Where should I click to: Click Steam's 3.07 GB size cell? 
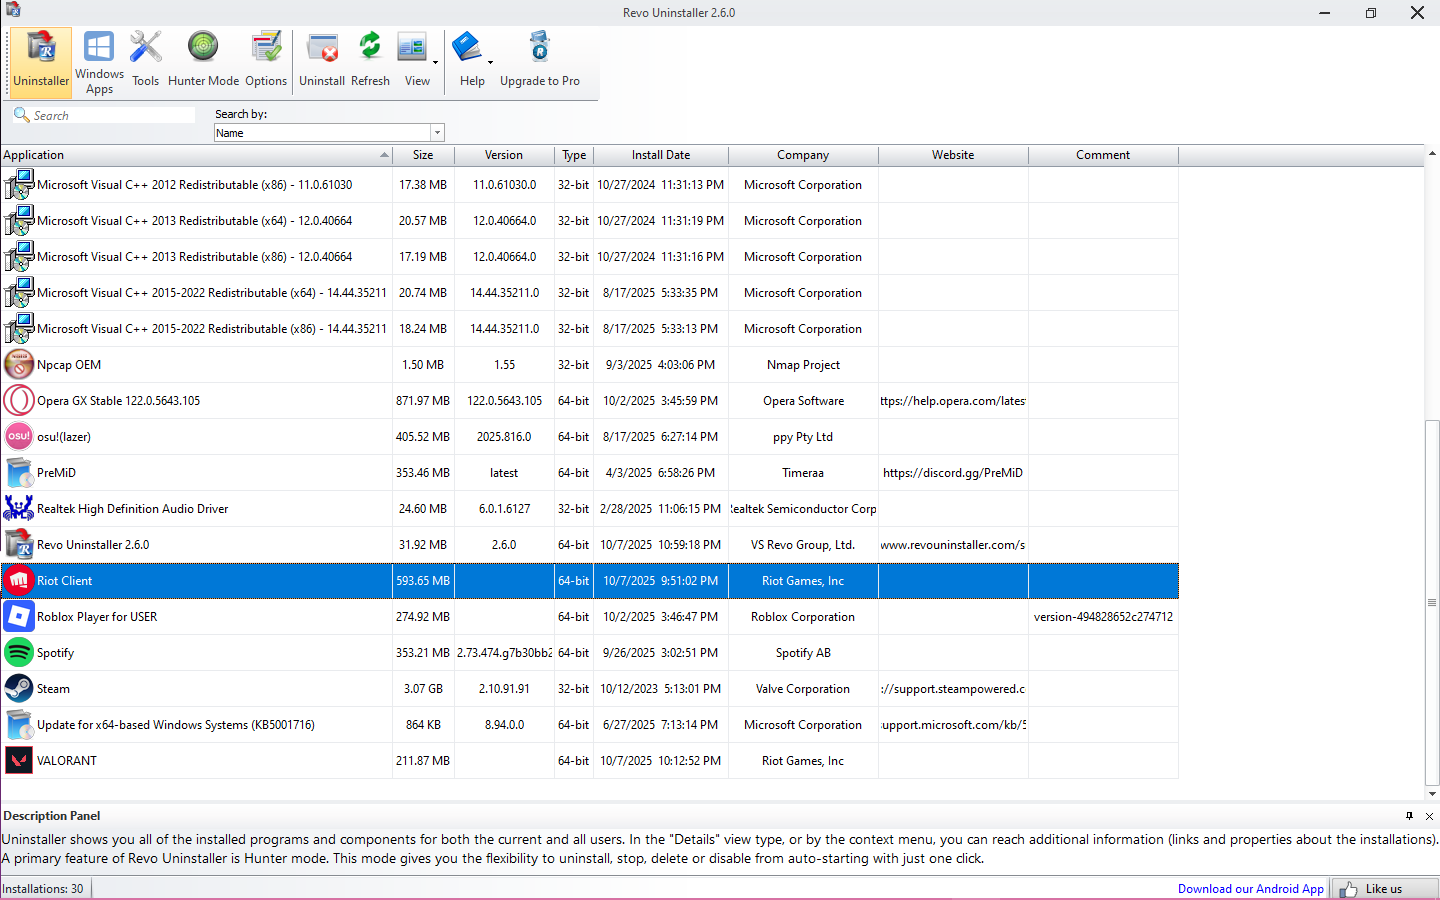click(423, 689)
